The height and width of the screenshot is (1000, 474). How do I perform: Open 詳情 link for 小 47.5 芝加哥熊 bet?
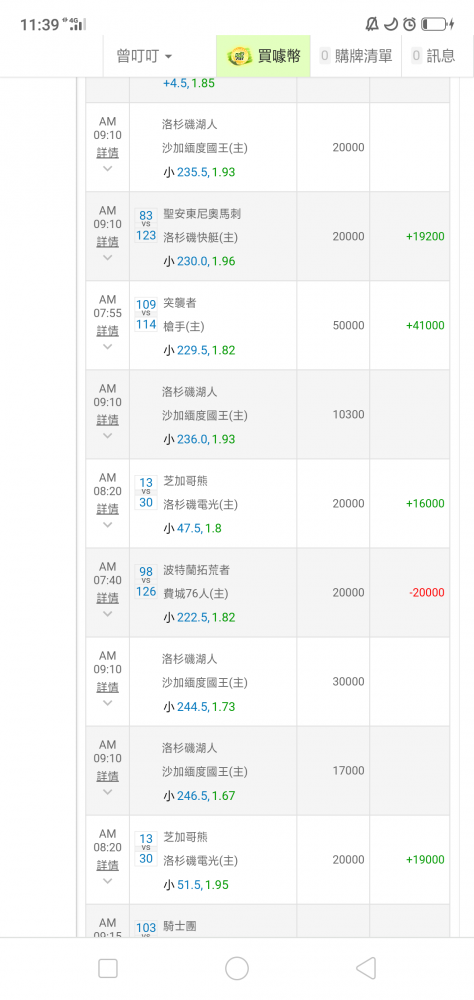click(x=107, y=510)
